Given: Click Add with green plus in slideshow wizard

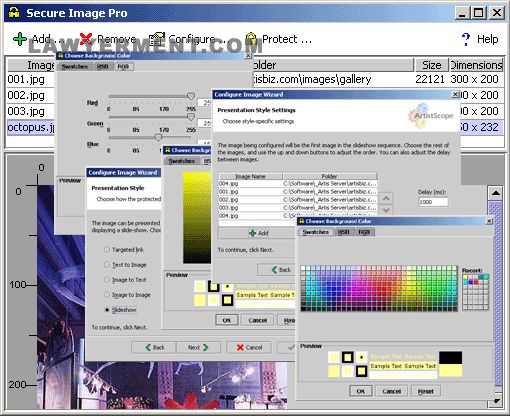Looking at the screenshot, I should point(258,233).
